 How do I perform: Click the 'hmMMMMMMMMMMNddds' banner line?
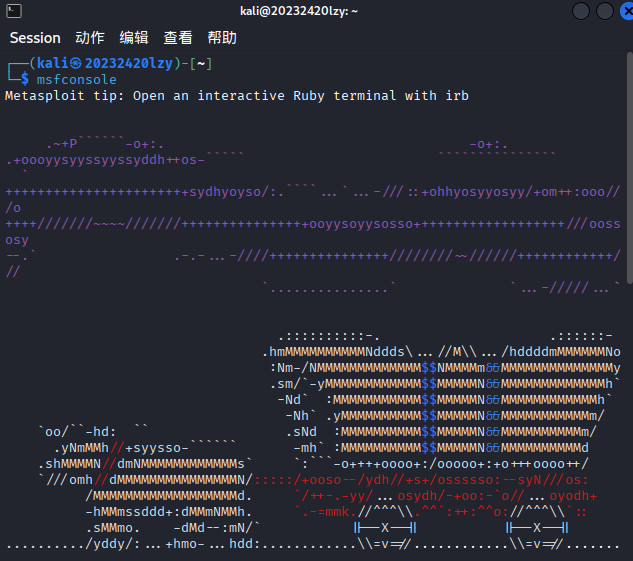pyautogui.click(x=337, y=352)
